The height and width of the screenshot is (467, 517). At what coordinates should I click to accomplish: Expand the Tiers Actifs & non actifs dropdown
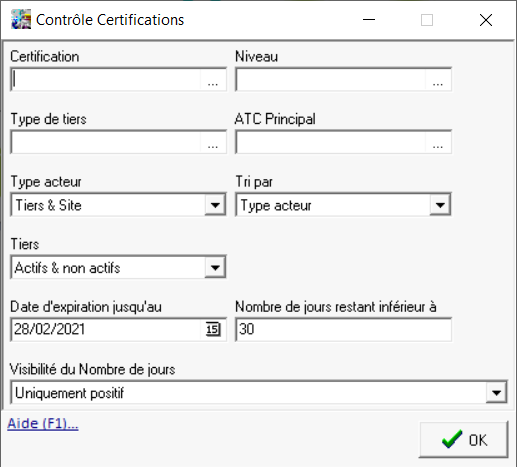click(x=215, y=267)
